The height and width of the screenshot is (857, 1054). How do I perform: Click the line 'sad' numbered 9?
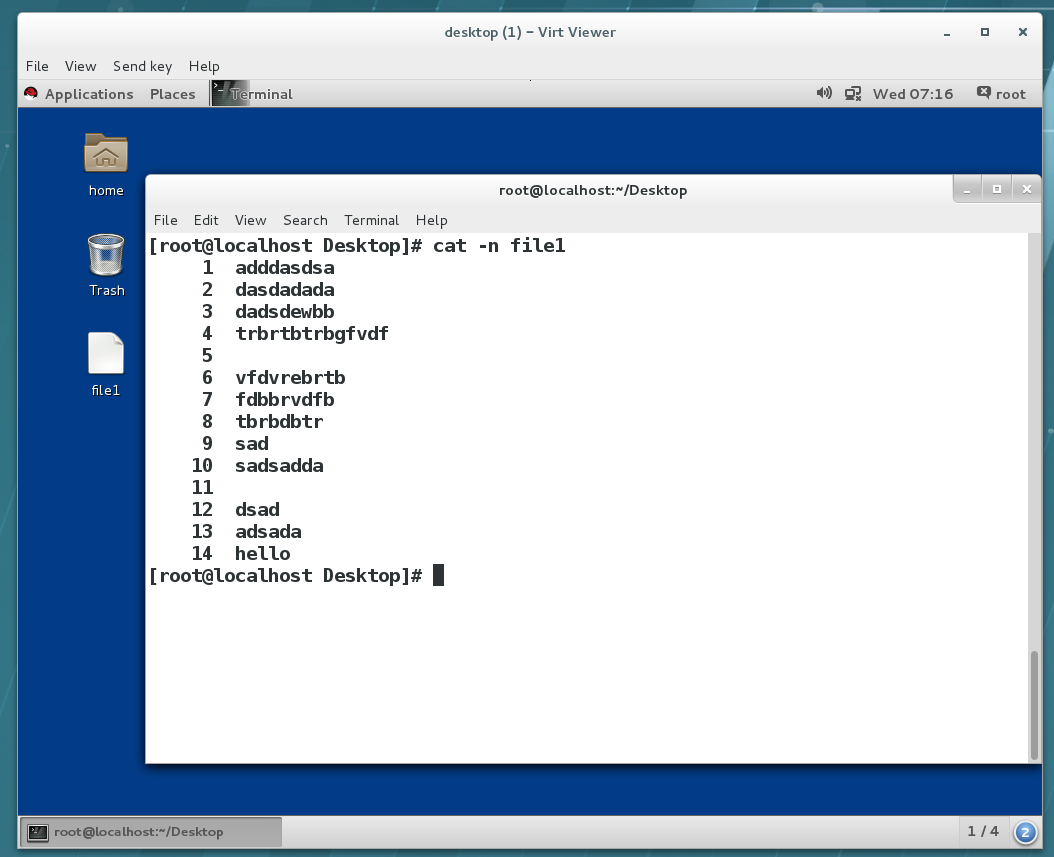coord(252,444)
